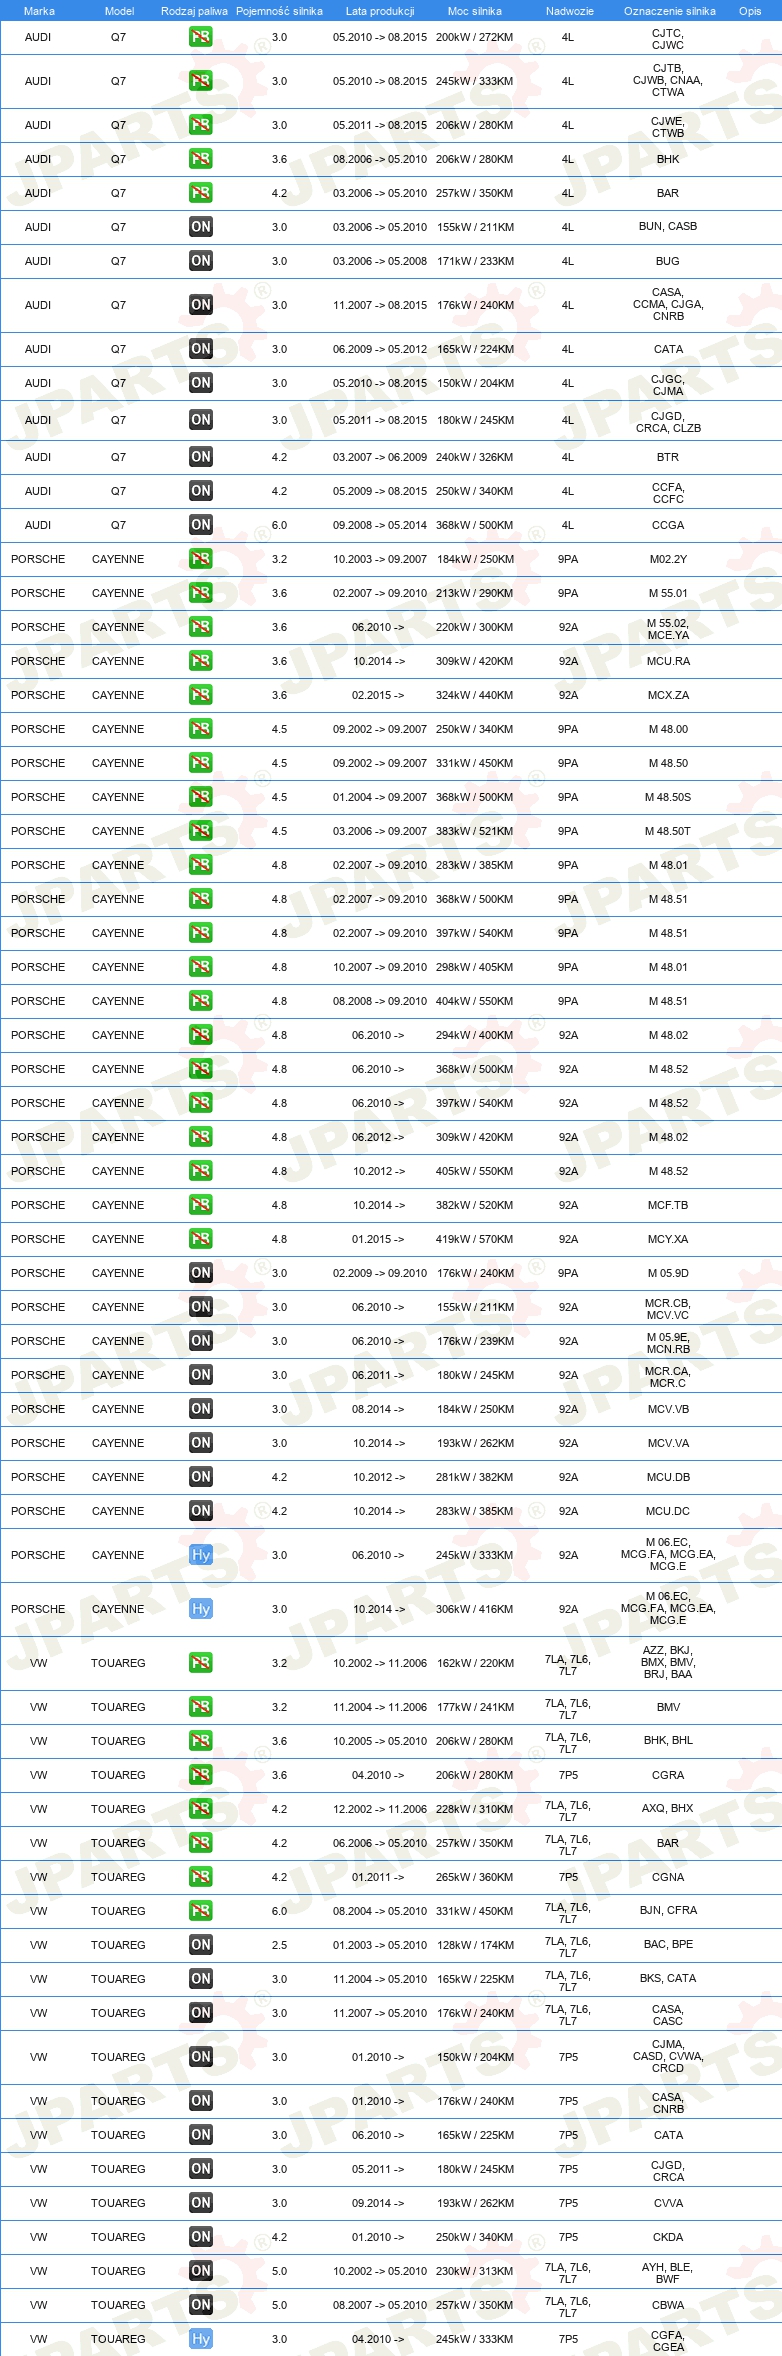
Task: Click ON diesel icon in Audi Q7 BUN, CASB row
Action: pos(200,227)
